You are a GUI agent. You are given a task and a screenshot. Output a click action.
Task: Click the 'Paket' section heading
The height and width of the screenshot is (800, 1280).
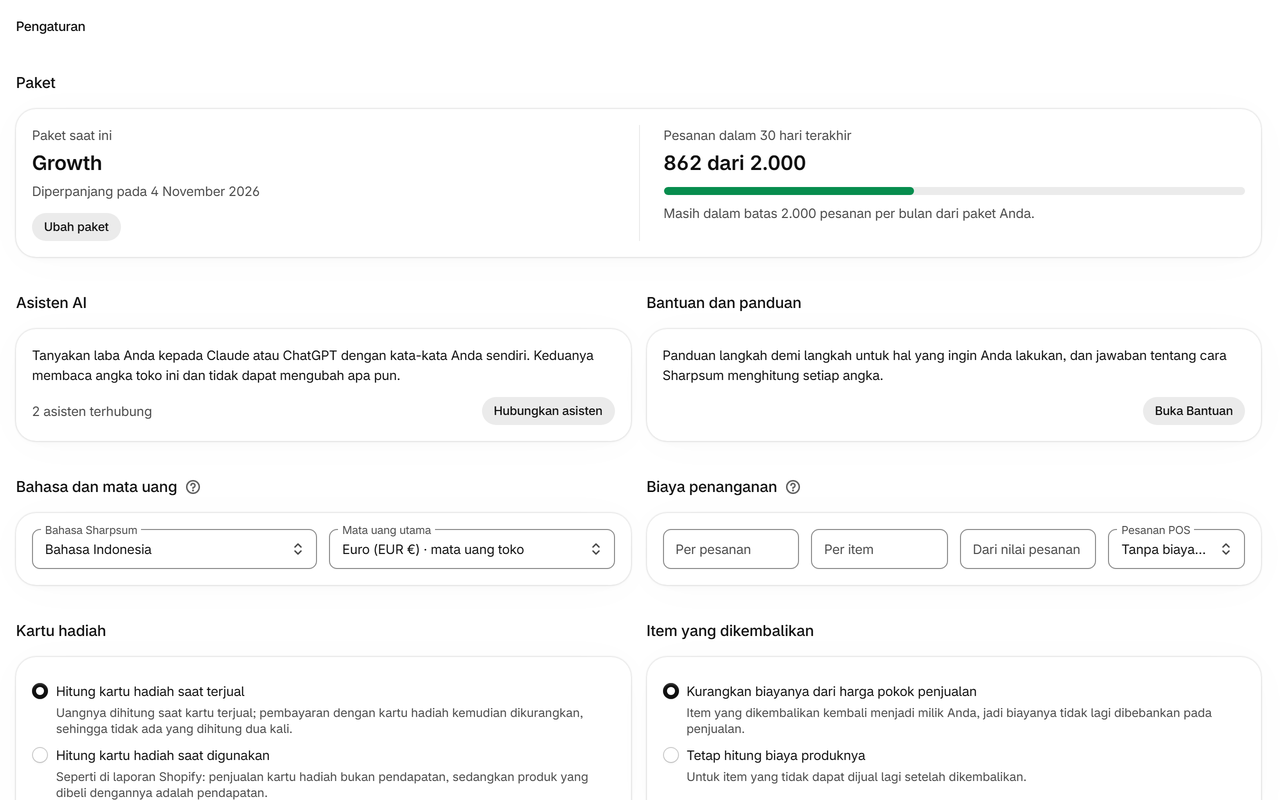(x=36, y=83)
